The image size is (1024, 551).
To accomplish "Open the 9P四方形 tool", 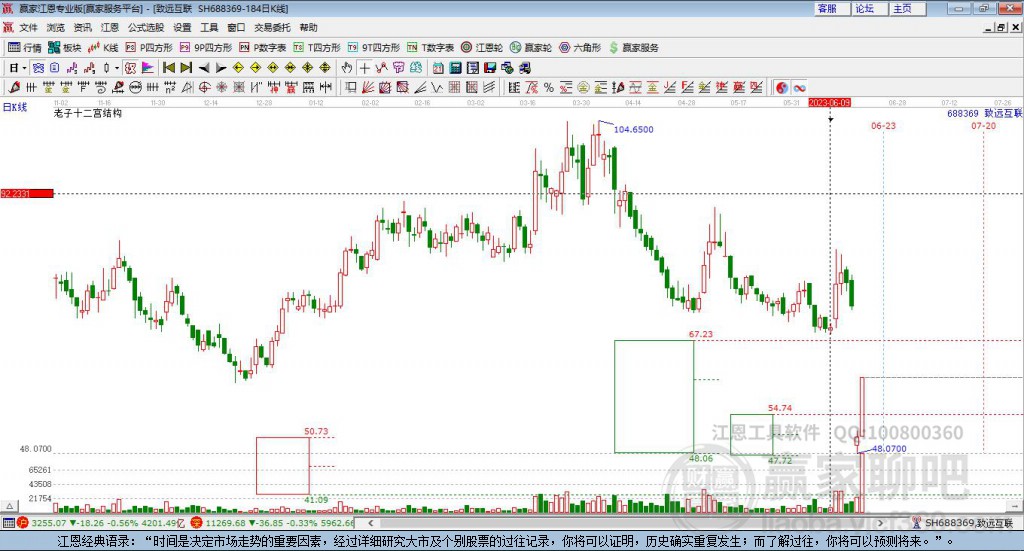I will 206,48.
